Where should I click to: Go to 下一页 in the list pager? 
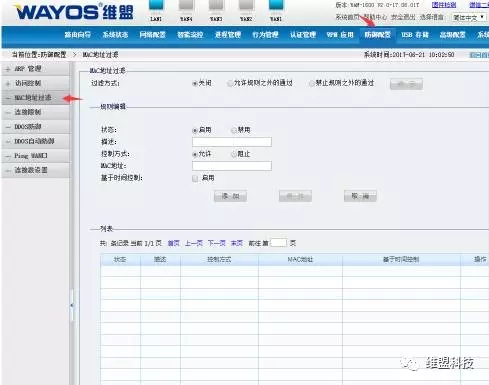click(x=217, y=243)
